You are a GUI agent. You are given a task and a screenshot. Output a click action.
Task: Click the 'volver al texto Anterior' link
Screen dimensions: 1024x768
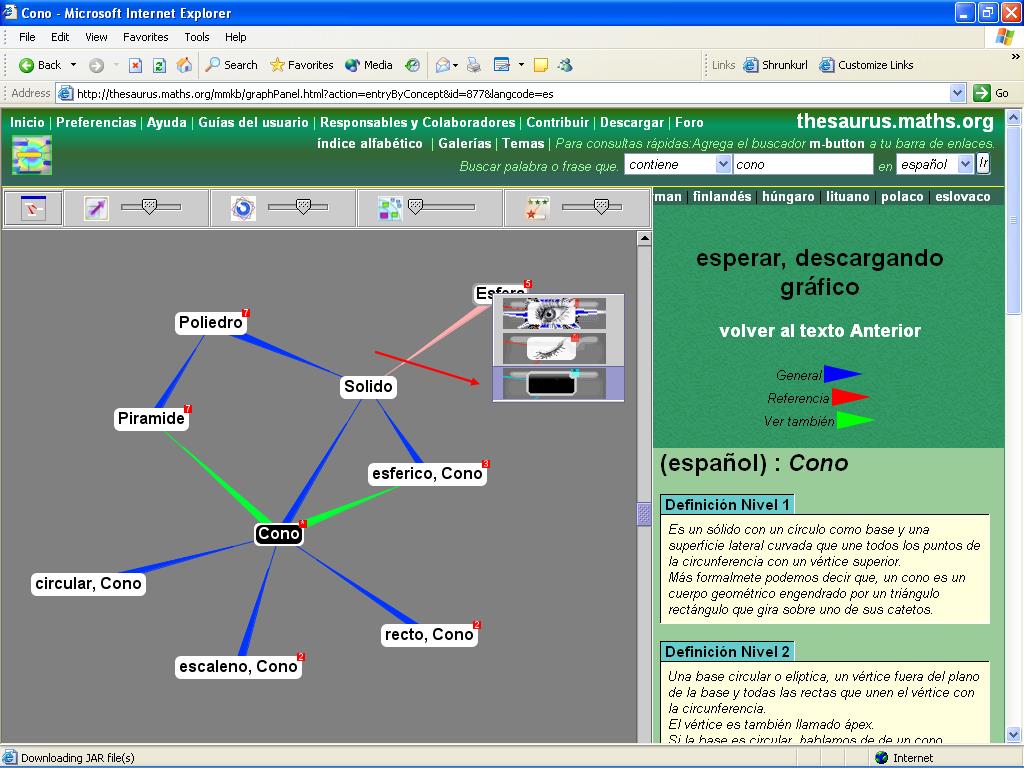[x=819, y=331]
